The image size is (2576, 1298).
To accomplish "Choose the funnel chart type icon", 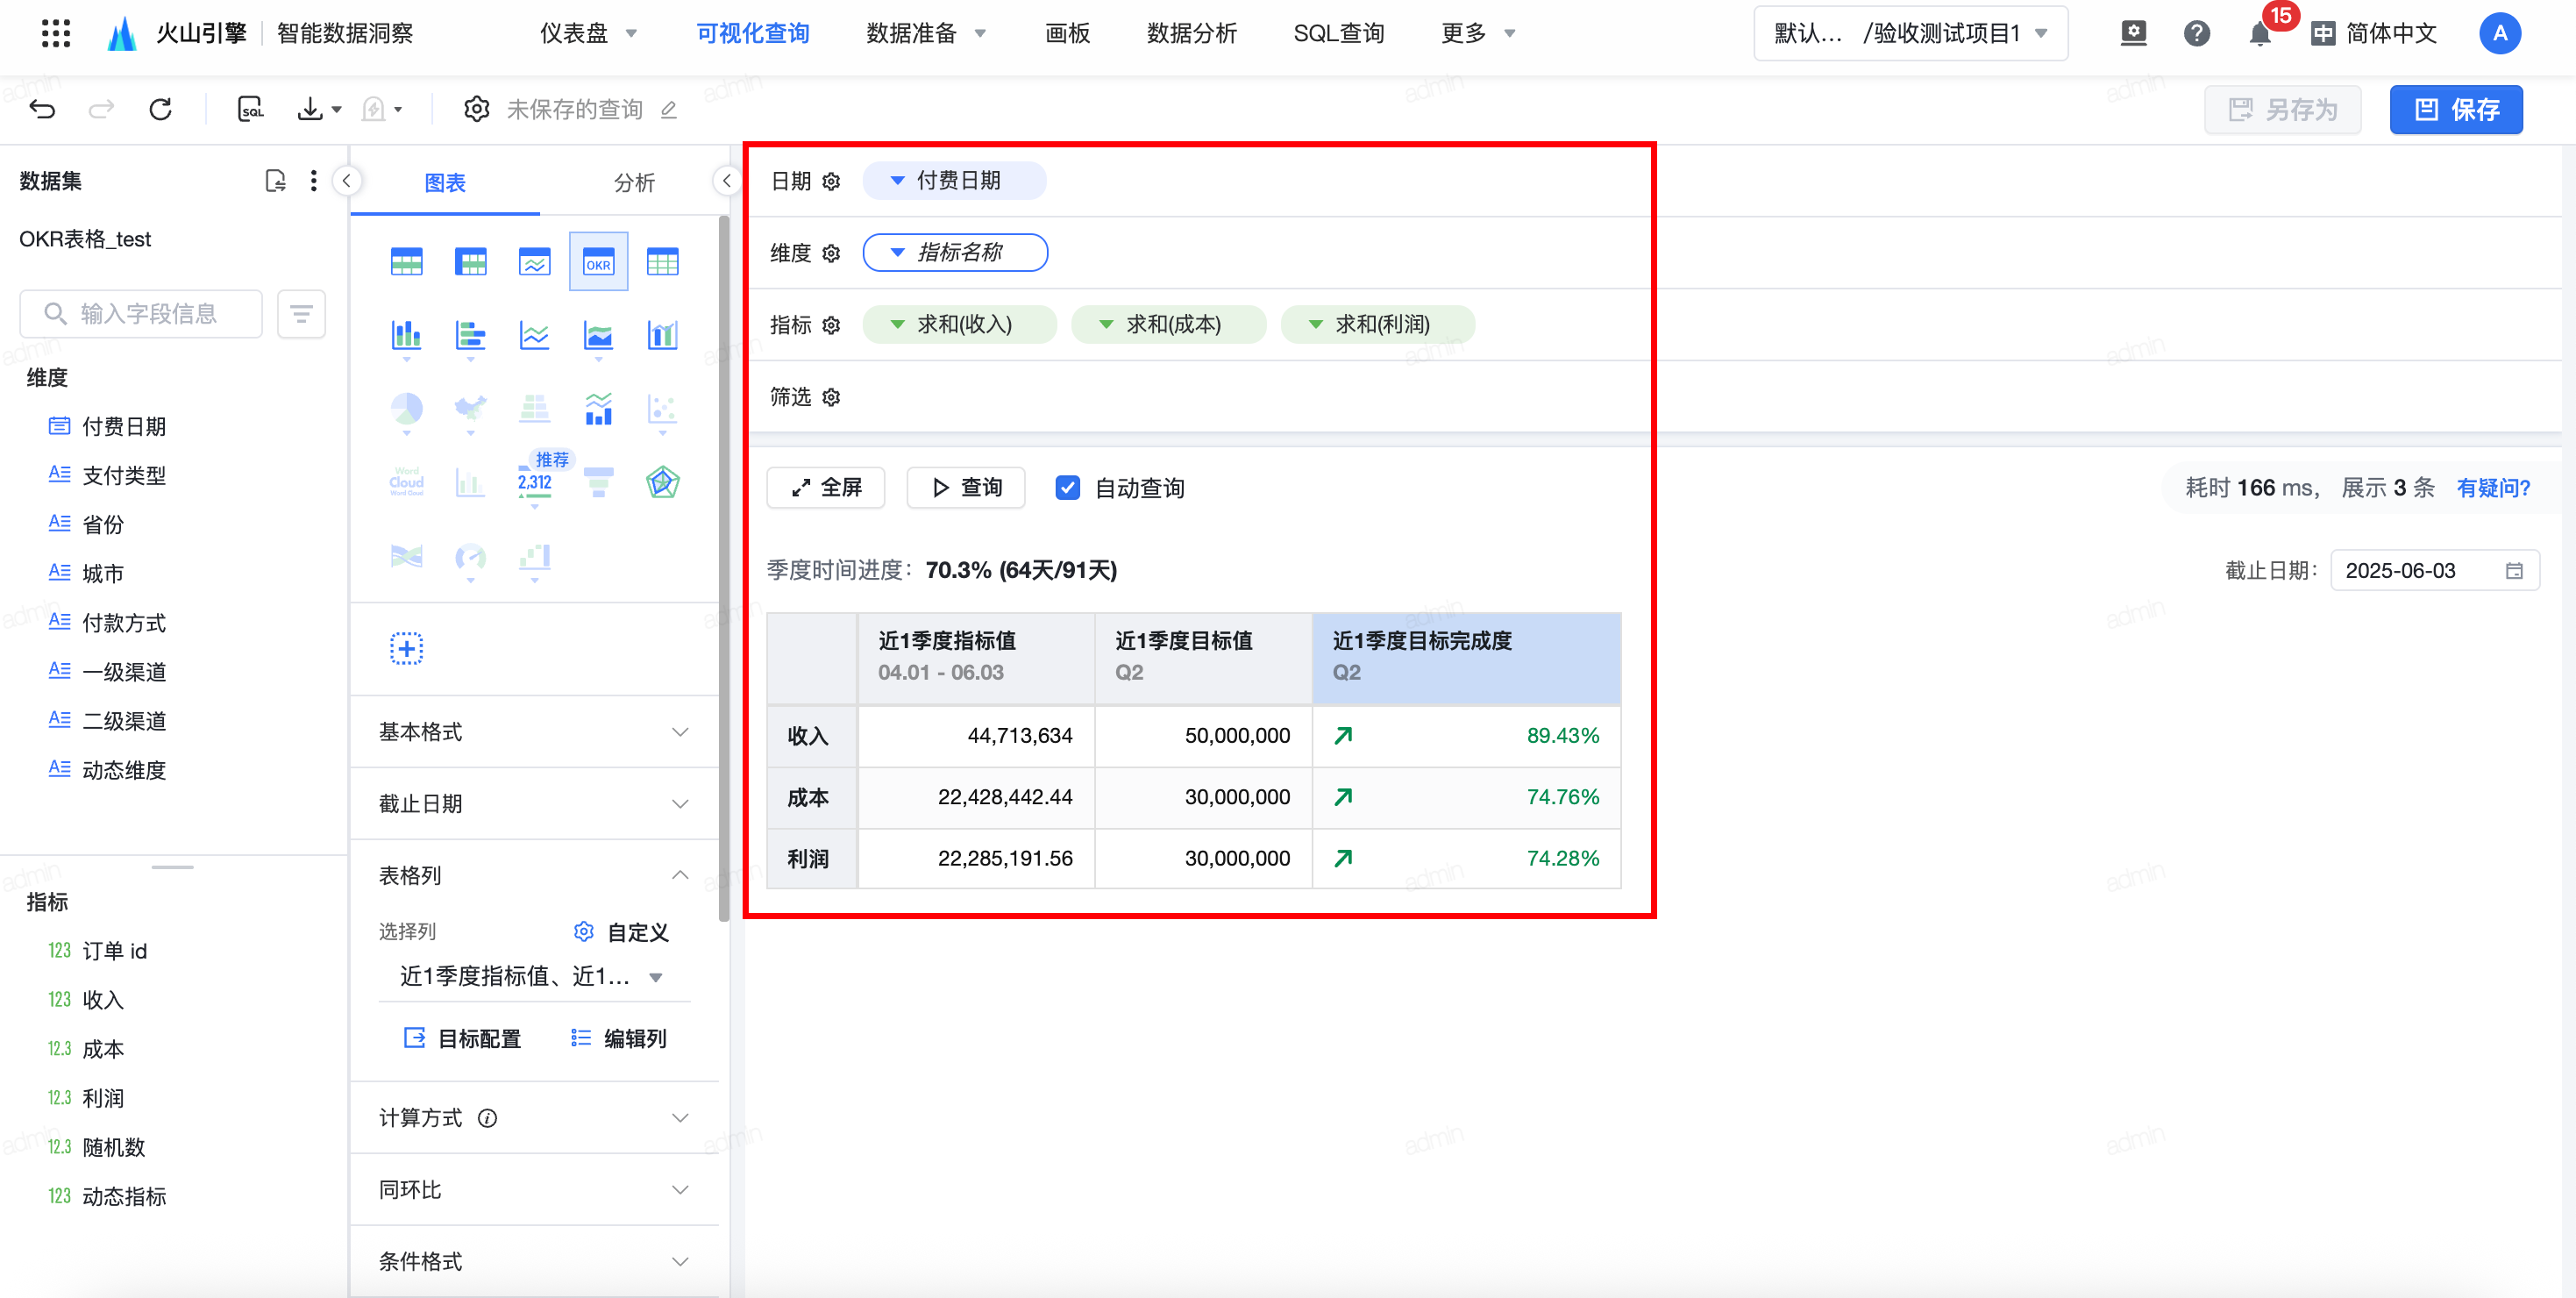I will (598, 483).
